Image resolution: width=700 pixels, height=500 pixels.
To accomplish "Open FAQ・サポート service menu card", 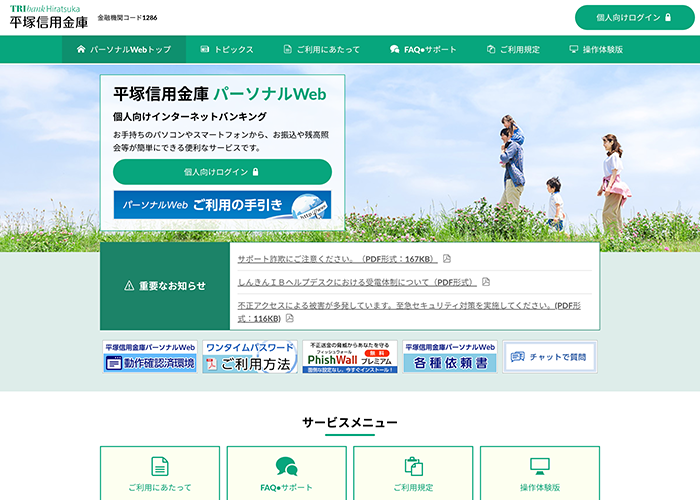I will click(287, 473).
